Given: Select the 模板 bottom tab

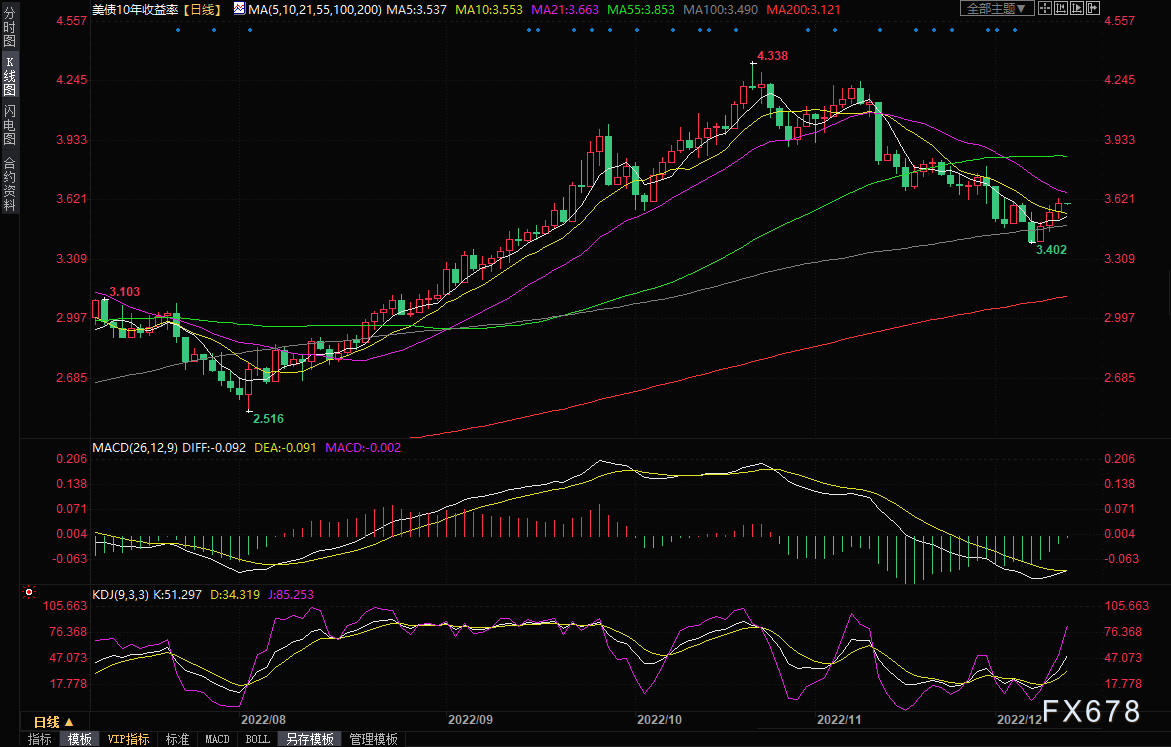Looking at the screenshot, I should pos(79,739).
